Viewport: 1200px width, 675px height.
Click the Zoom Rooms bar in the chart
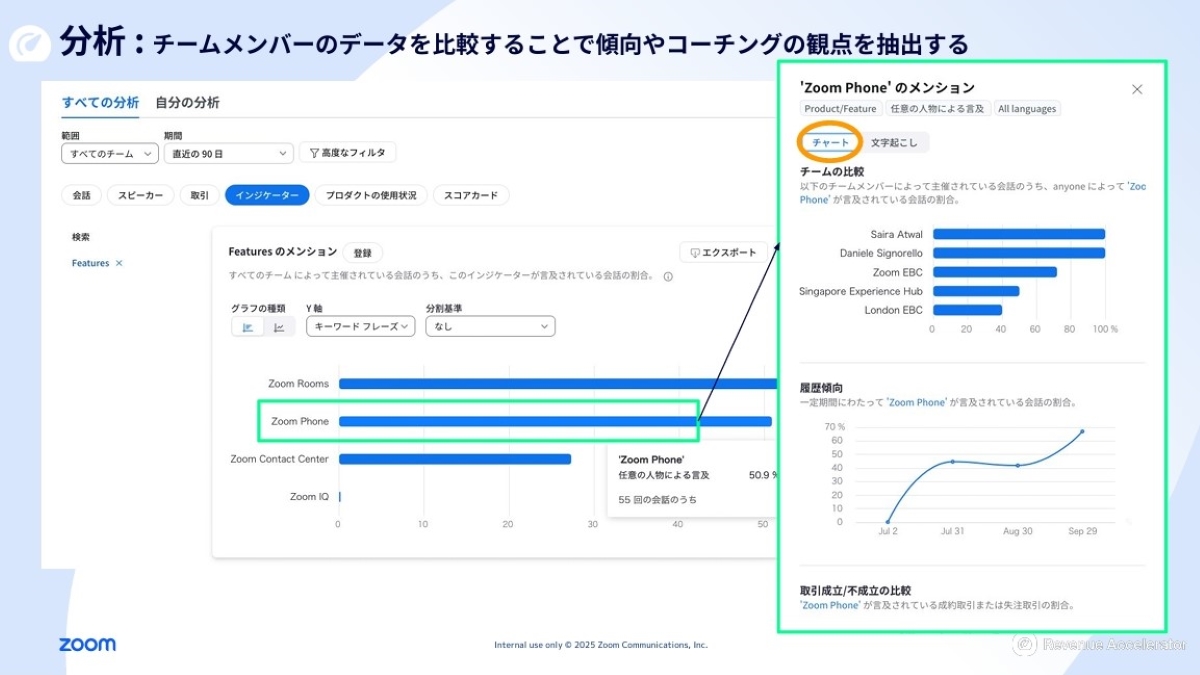click(557, 383)
